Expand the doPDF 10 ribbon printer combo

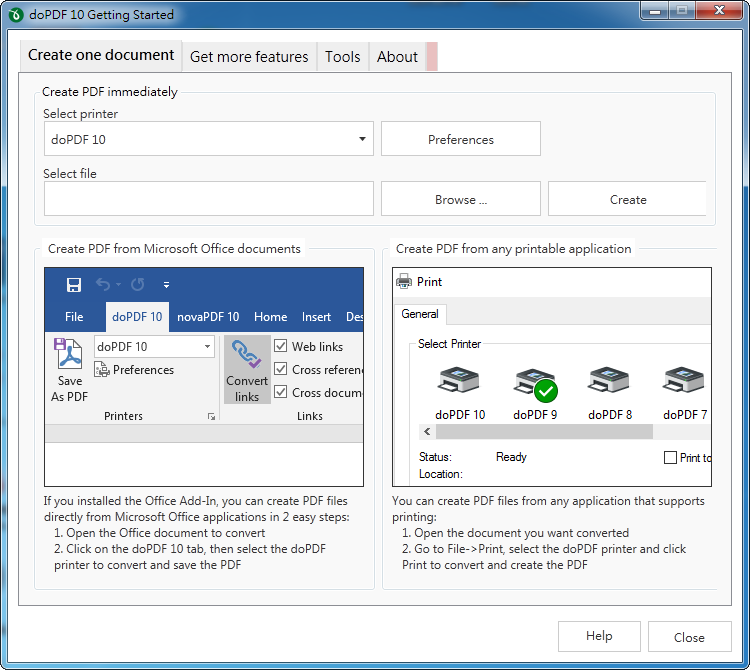tap(207, 346)
